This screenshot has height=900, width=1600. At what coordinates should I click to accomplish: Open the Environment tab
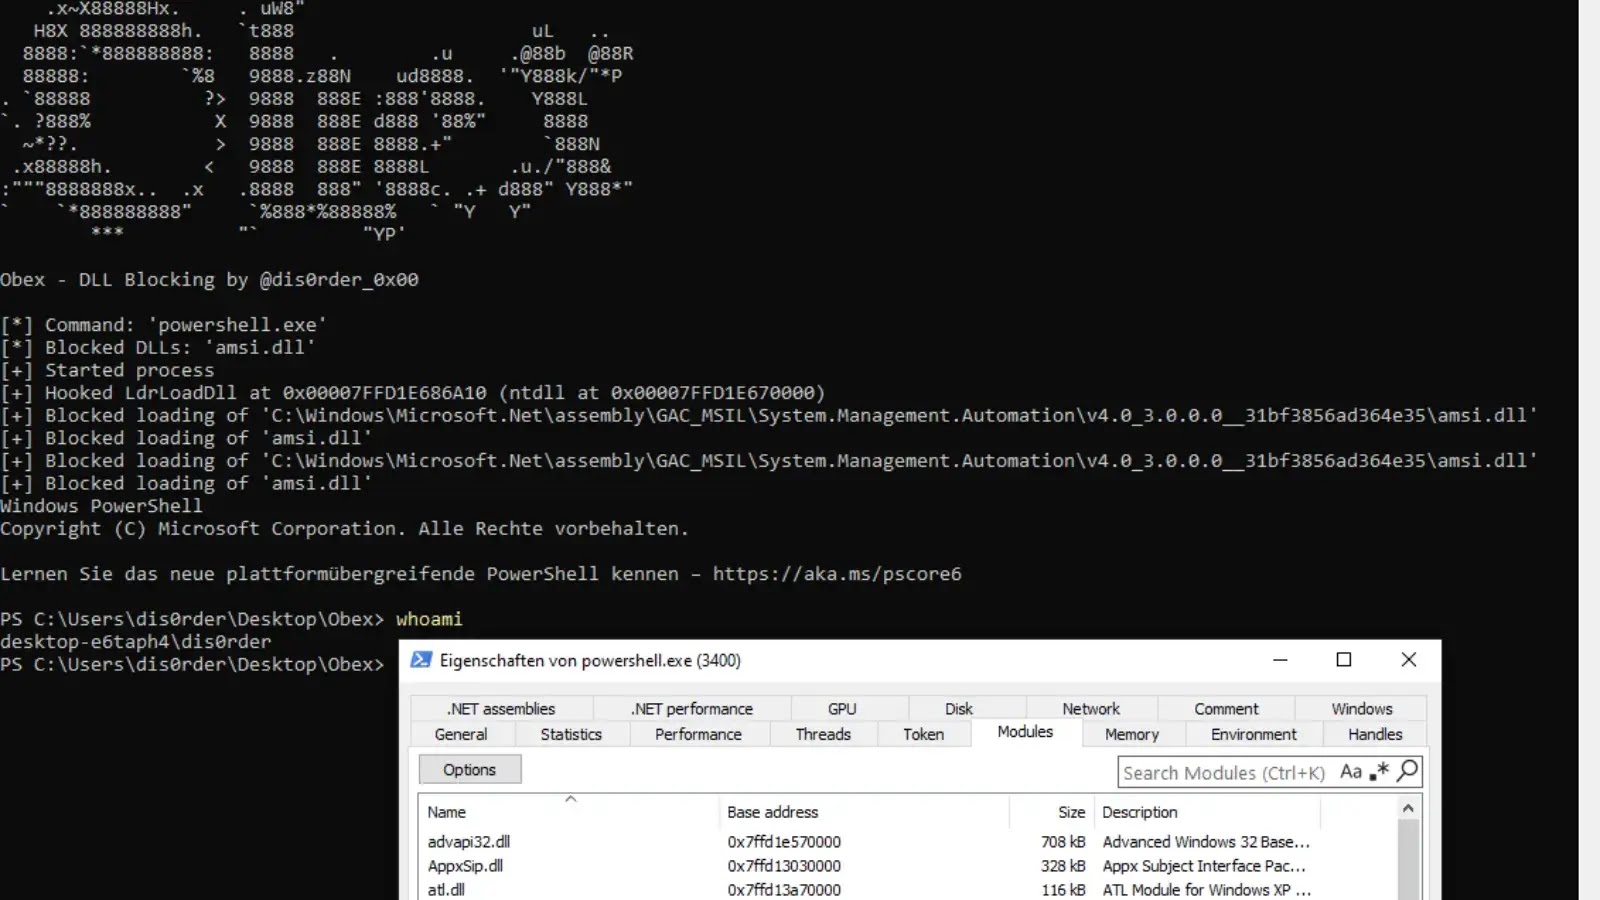[1252, 734]
